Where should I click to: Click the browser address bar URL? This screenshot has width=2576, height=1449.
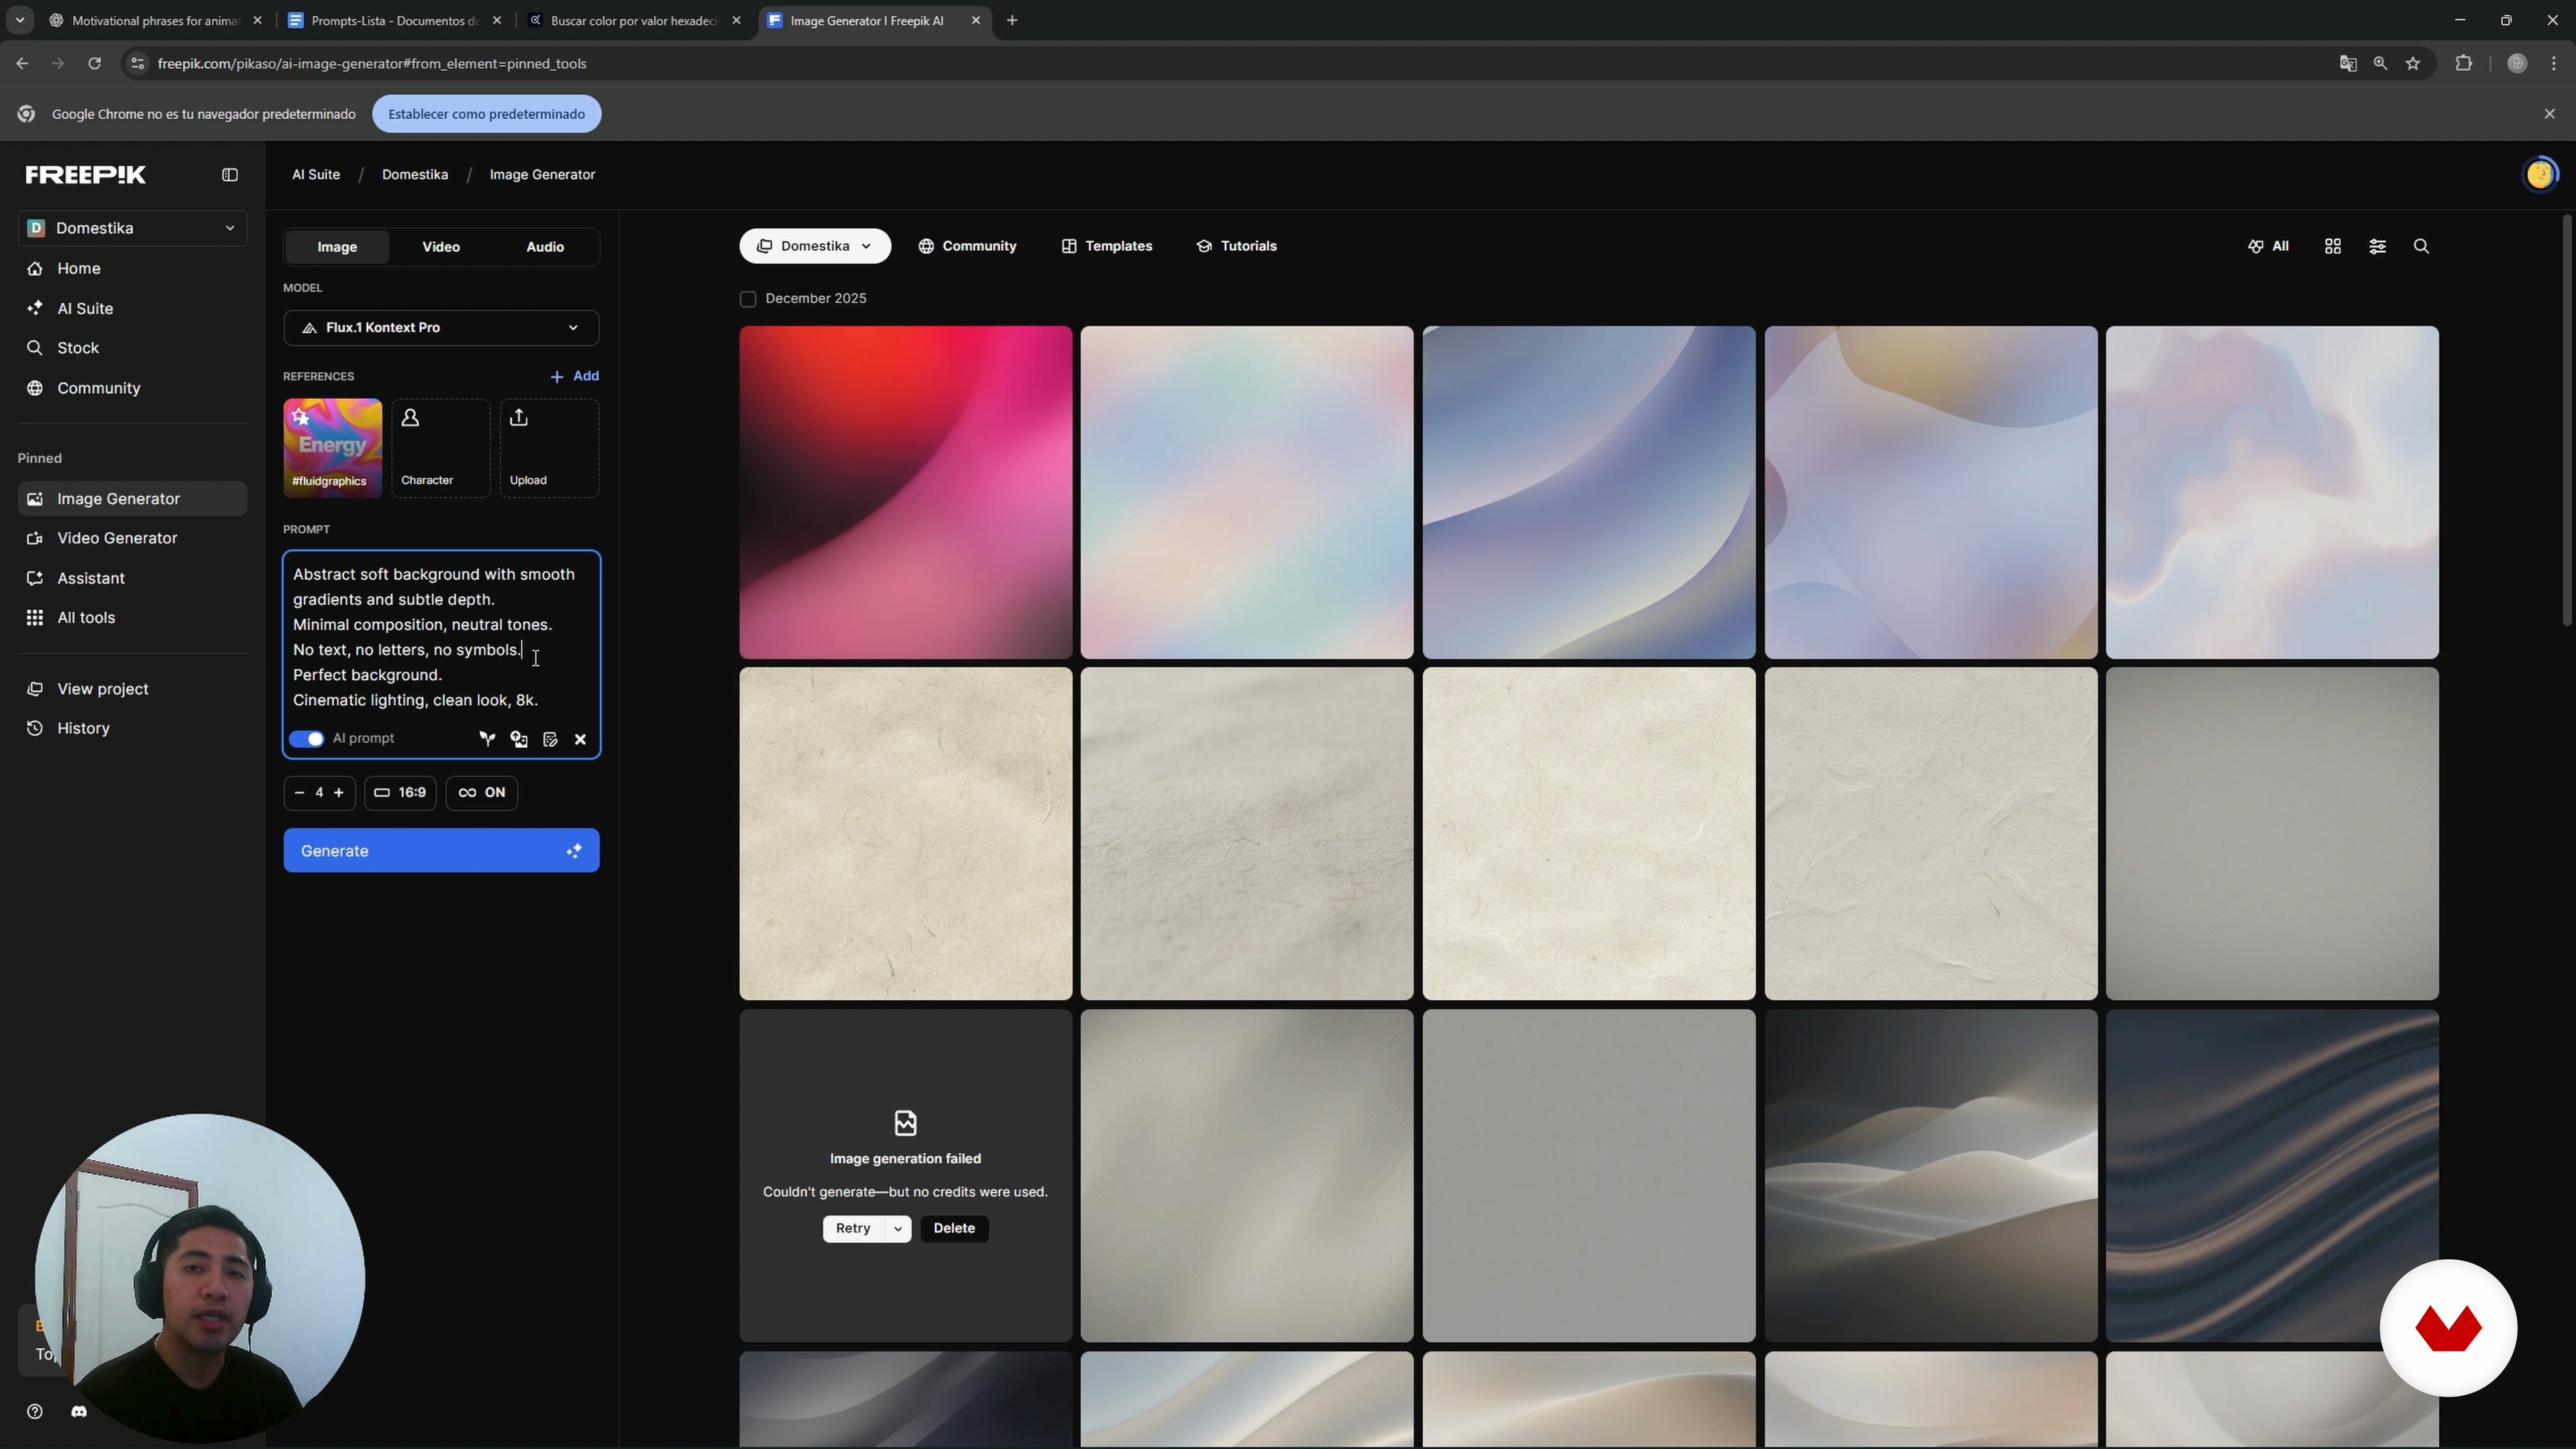coord(372,64)
